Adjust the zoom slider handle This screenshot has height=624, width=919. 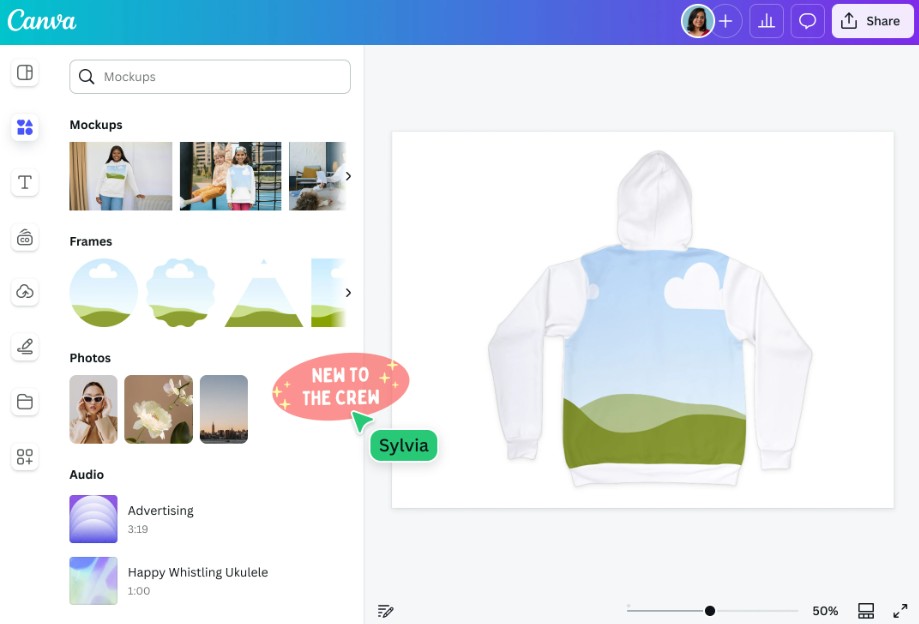click(x=710, y=610)
